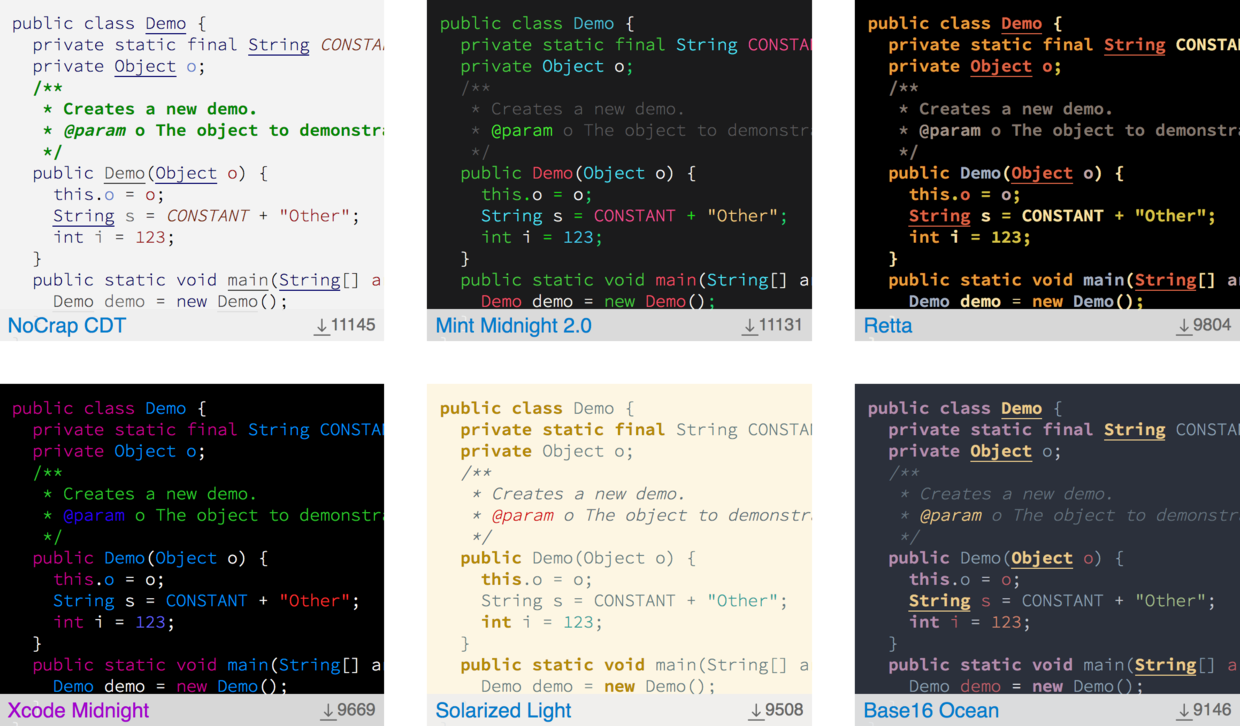Click the download count 11131
This screenshot has width=1240, height=726.
pyautogui.click(x=781, y=325)
